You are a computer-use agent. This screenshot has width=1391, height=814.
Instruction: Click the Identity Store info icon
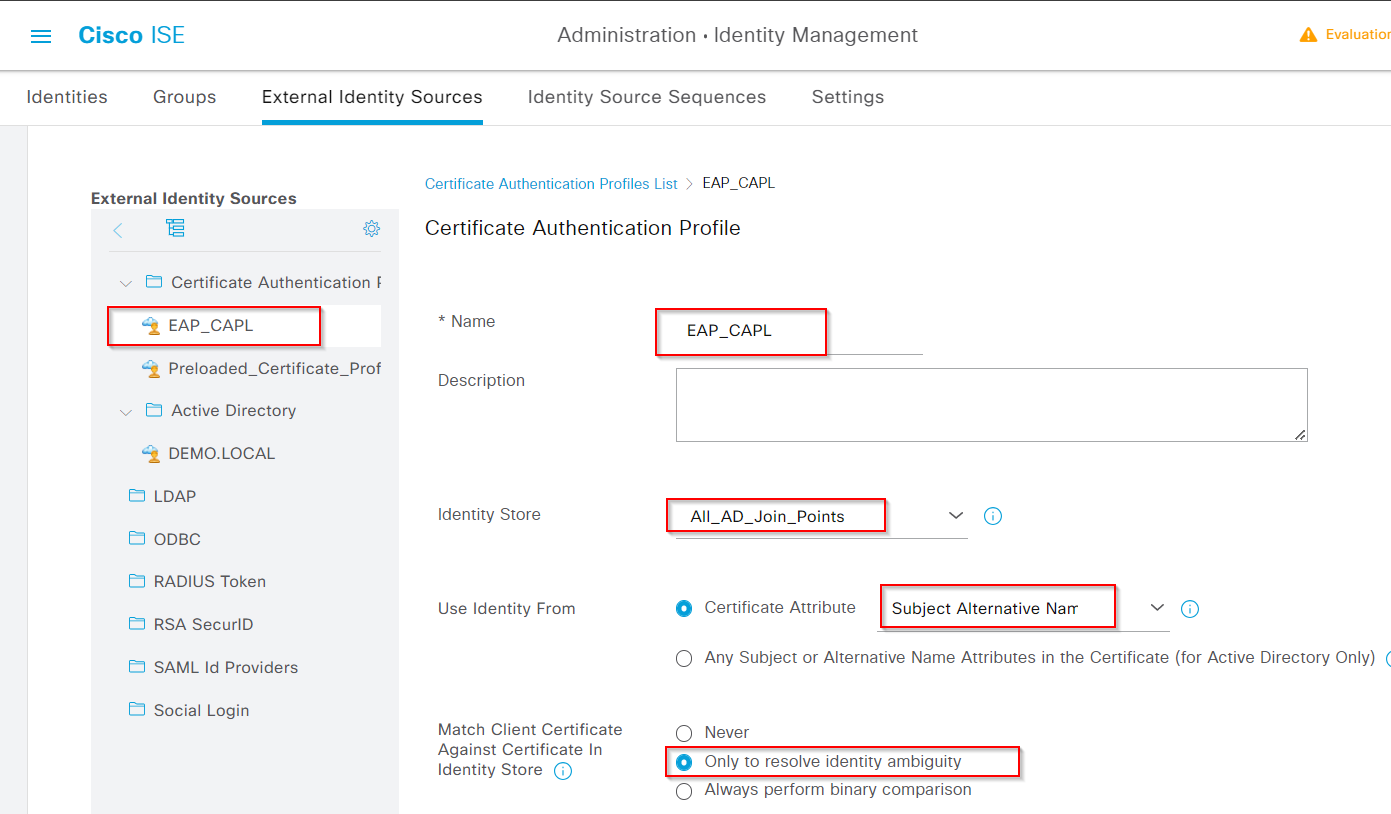(x=993, y=516)
